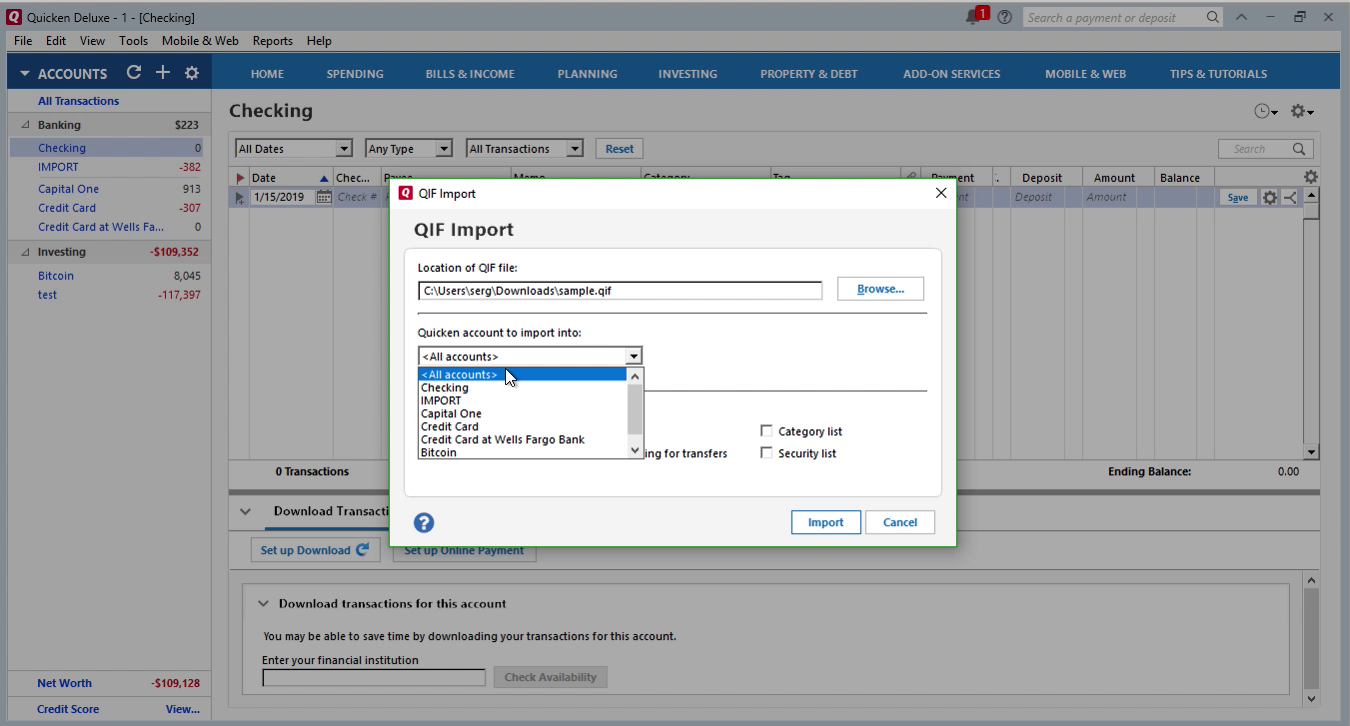Select Capital One in the account dropdown list

pyautogui.click(x=522, y=414)
